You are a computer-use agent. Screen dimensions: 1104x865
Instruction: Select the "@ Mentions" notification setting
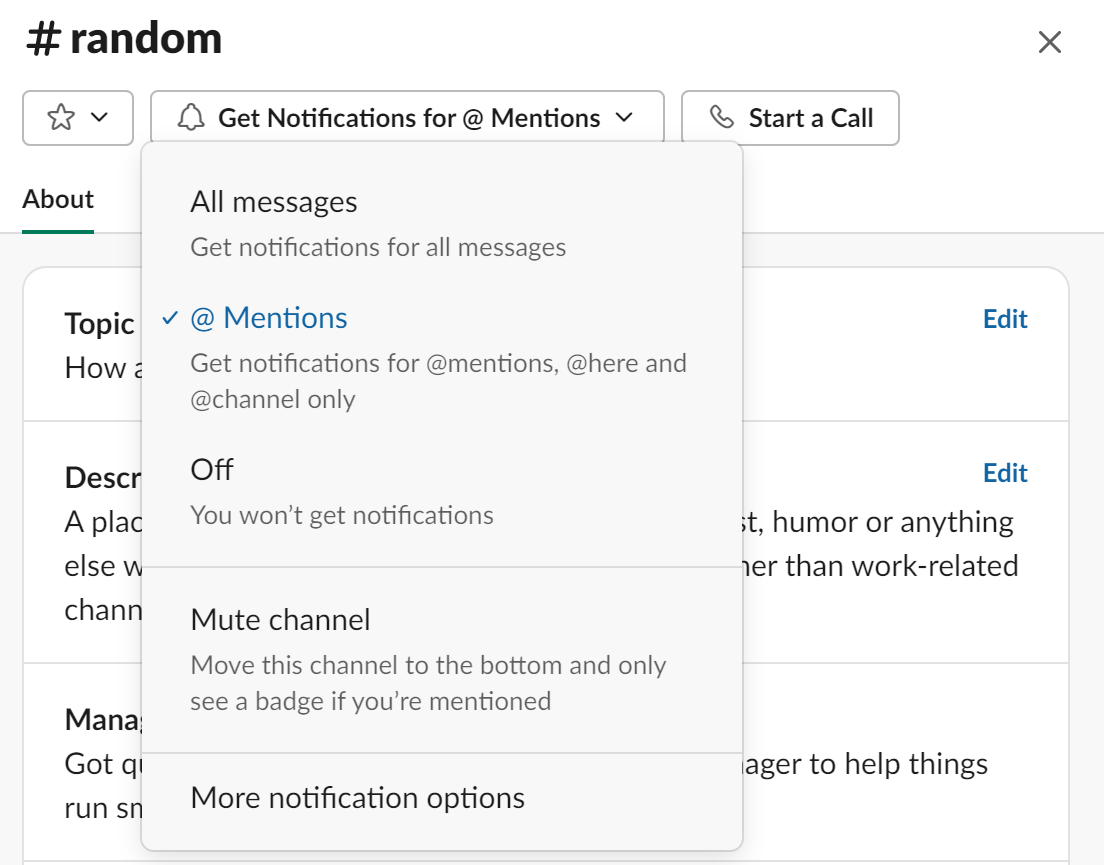pos(266,317)
